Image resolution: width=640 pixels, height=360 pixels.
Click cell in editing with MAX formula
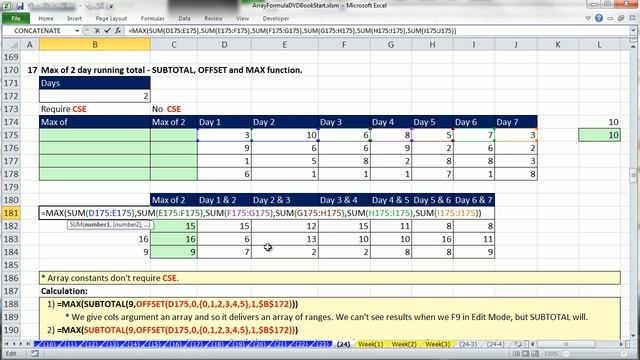click(x=267, y=213)
